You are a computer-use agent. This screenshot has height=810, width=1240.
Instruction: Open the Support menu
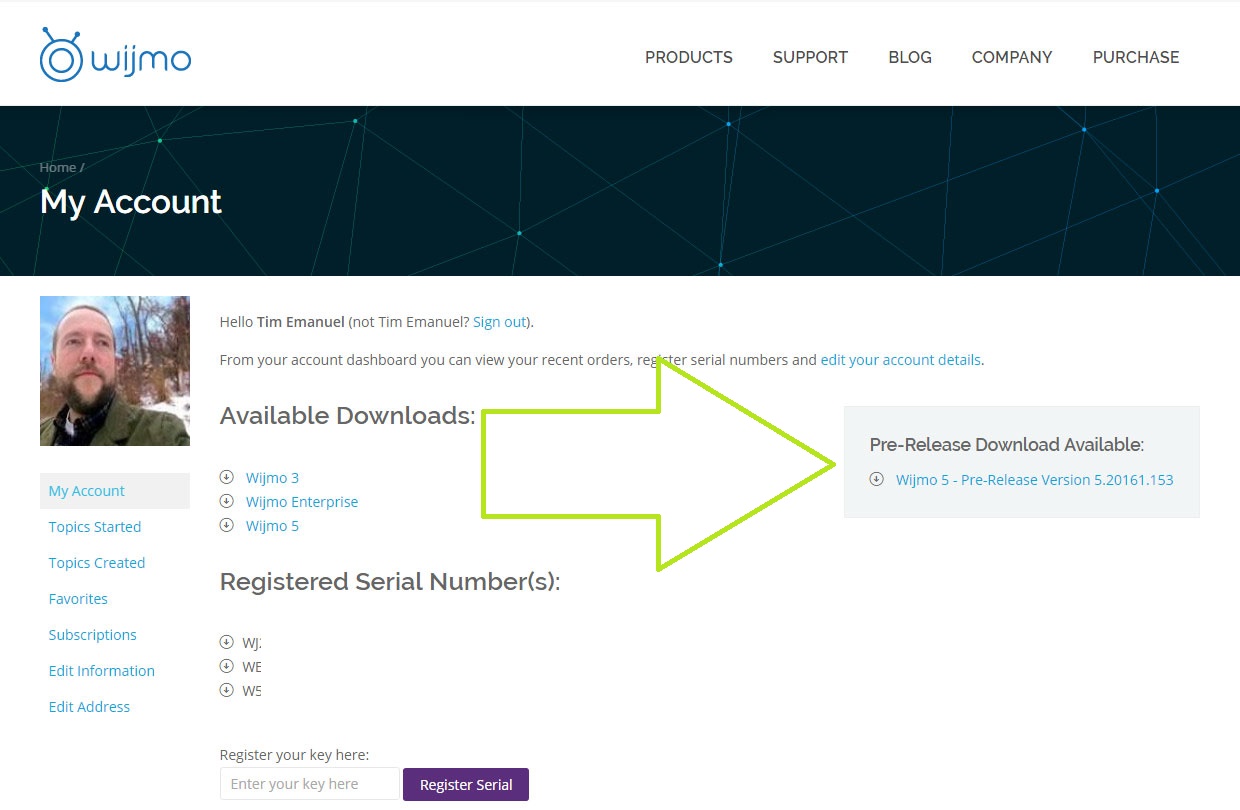810,57
